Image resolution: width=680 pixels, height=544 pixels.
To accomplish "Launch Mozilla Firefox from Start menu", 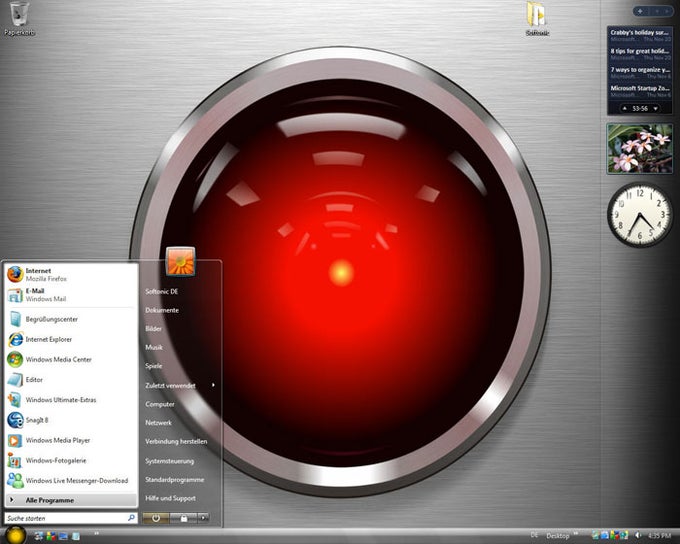I will pyautogui.click(x=70, y=274).
